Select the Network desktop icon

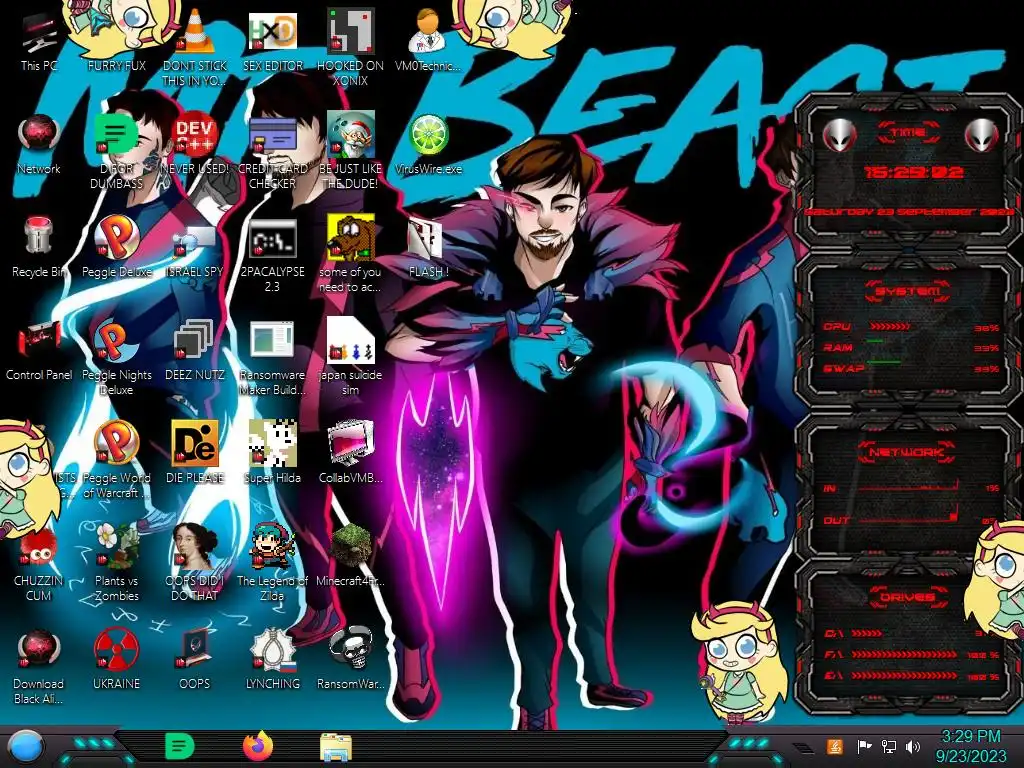point(39,135)
